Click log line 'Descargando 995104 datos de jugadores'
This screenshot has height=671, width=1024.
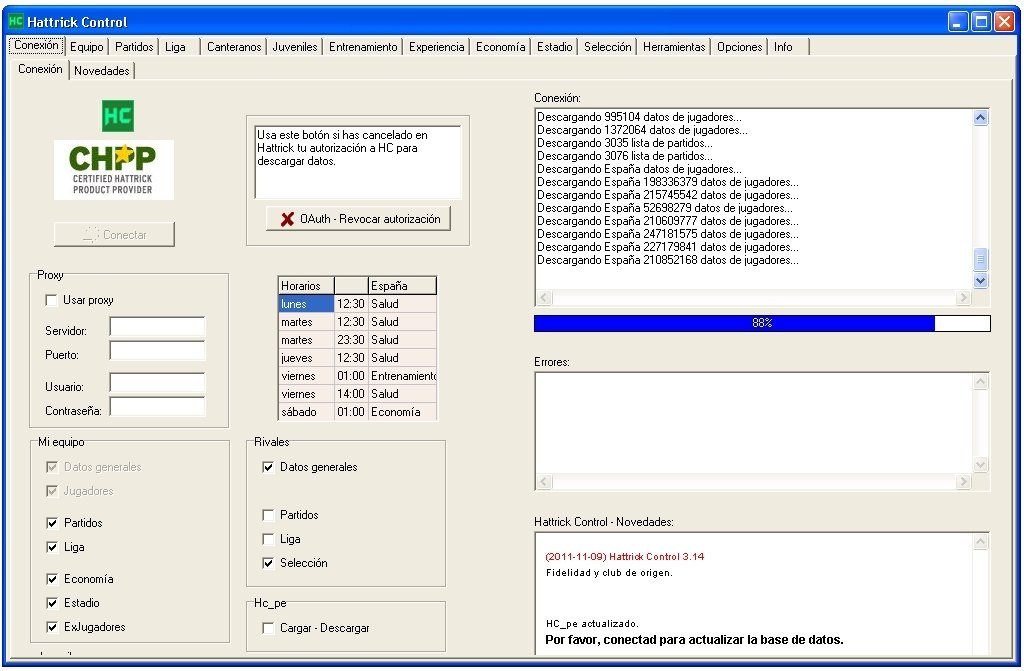pos(639,118)
